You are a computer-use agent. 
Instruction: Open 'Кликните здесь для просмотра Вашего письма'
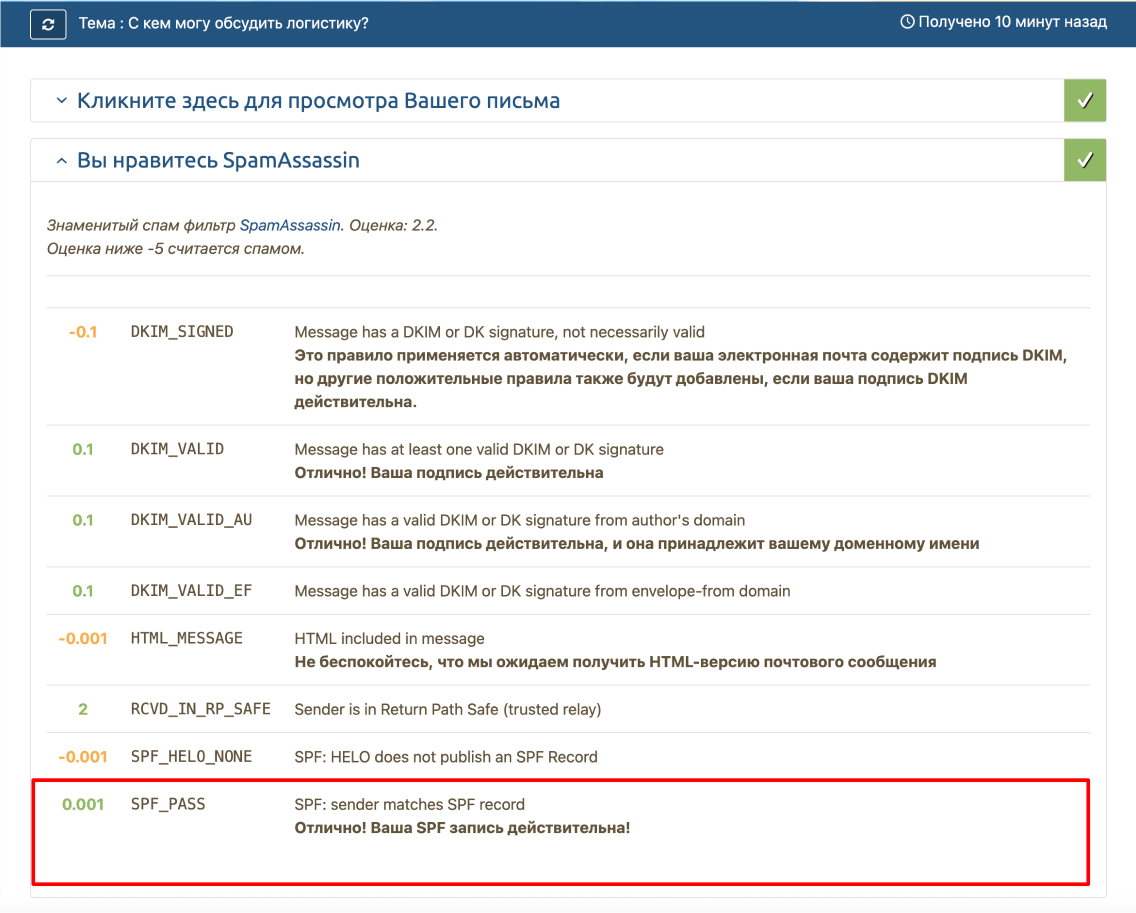click(318, 101)
